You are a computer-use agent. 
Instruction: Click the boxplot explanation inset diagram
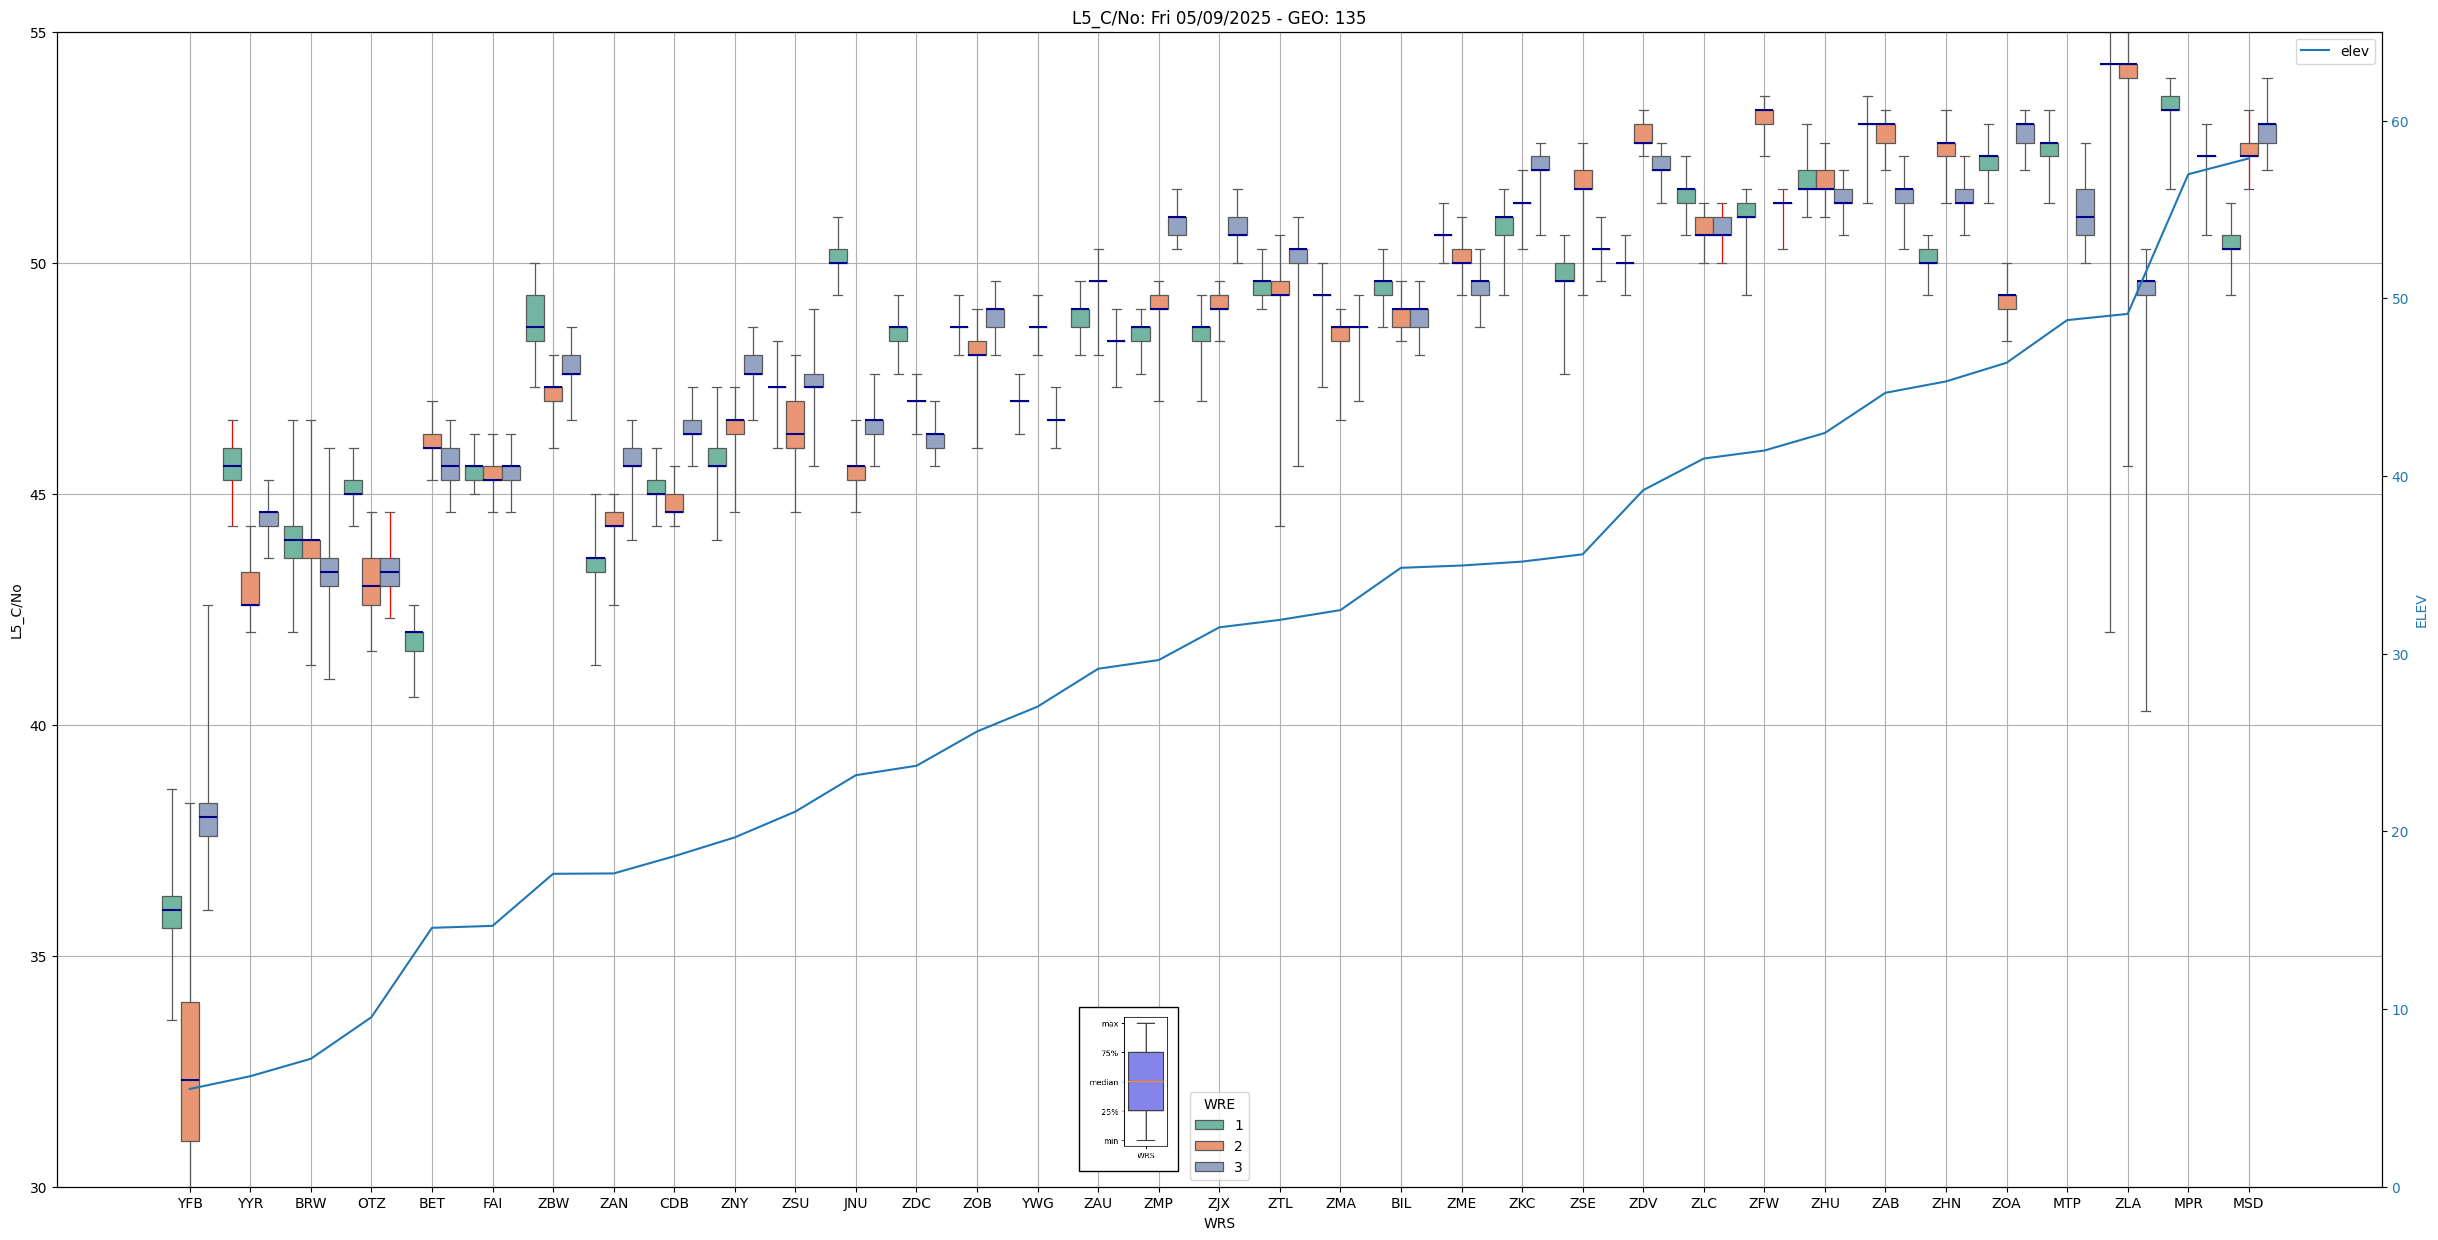click(x=1128, y=1088)
